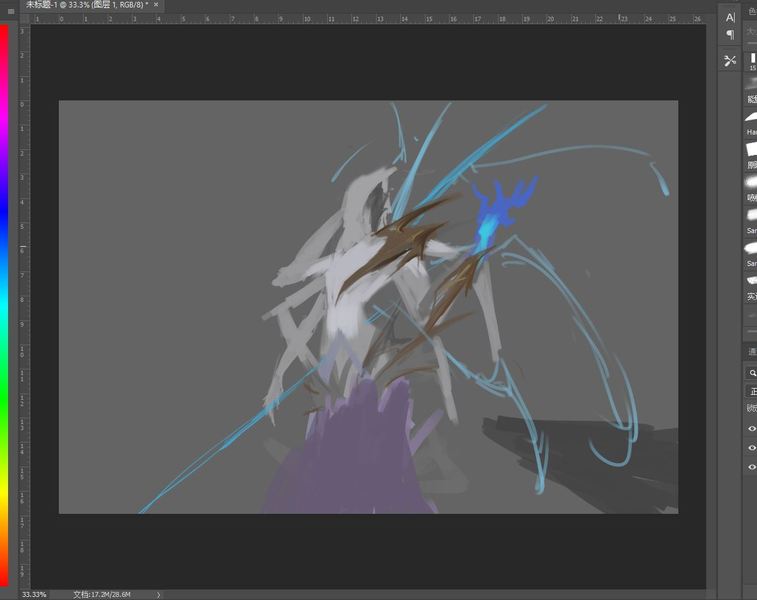Select the second Sam brush preset
This screenshot has width=757, height=600.
coord(751,248)
